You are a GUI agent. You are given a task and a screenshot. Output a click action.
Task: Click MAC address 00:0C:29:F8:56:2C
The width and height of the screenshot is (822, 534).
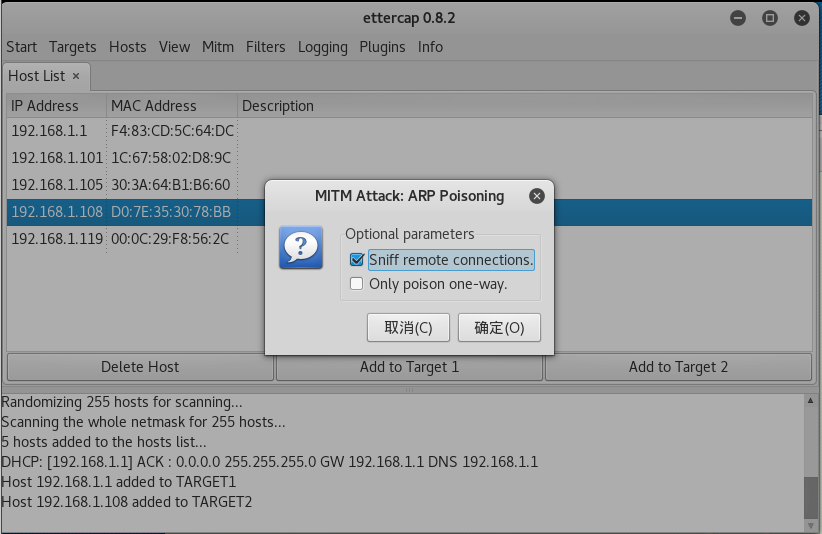170,239
